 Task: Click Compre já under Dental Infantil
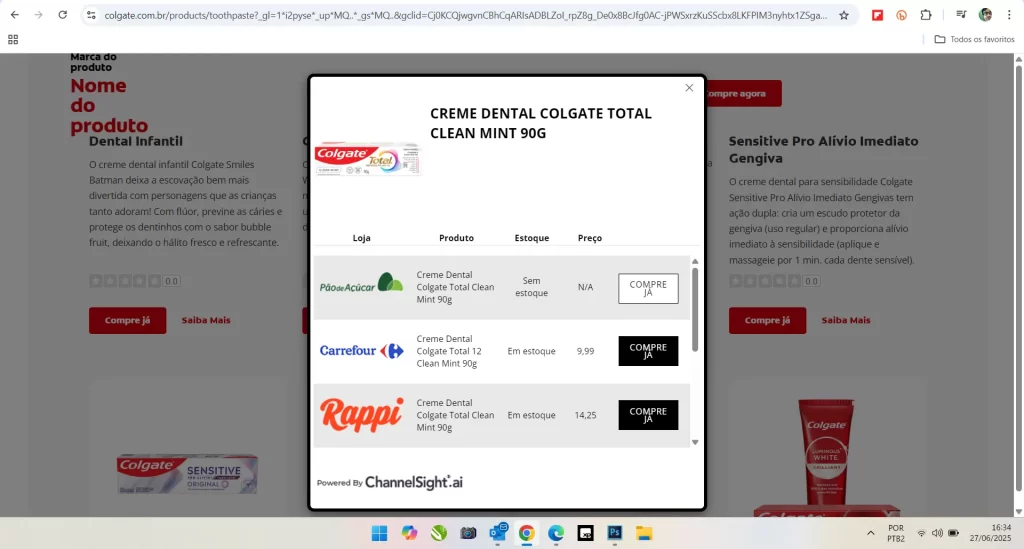[x=127, y=321]
